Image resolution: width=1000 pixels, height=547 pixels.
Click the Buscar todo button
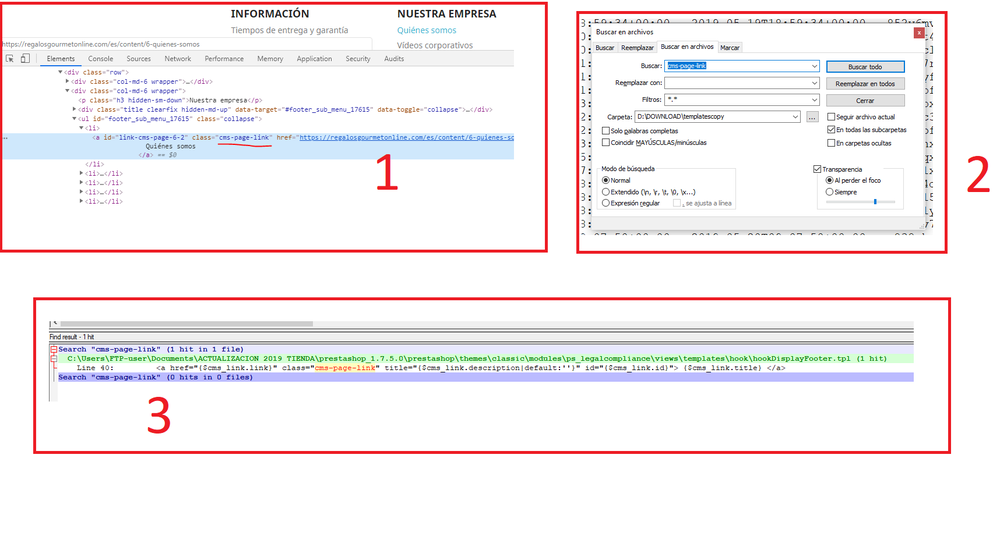point(865,66)
